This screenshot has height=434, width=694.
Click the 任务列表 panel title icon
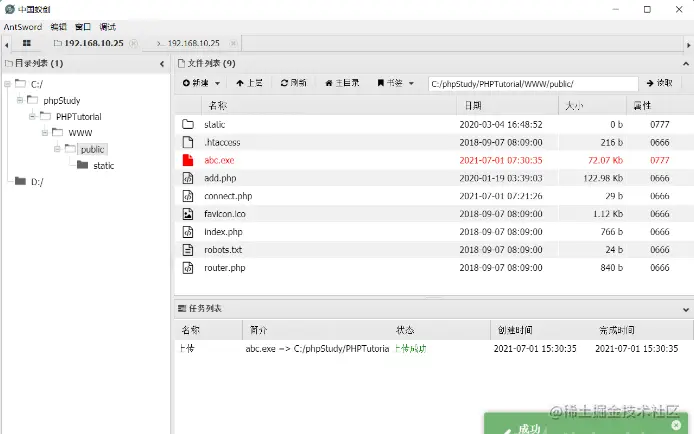click(181, 308)
